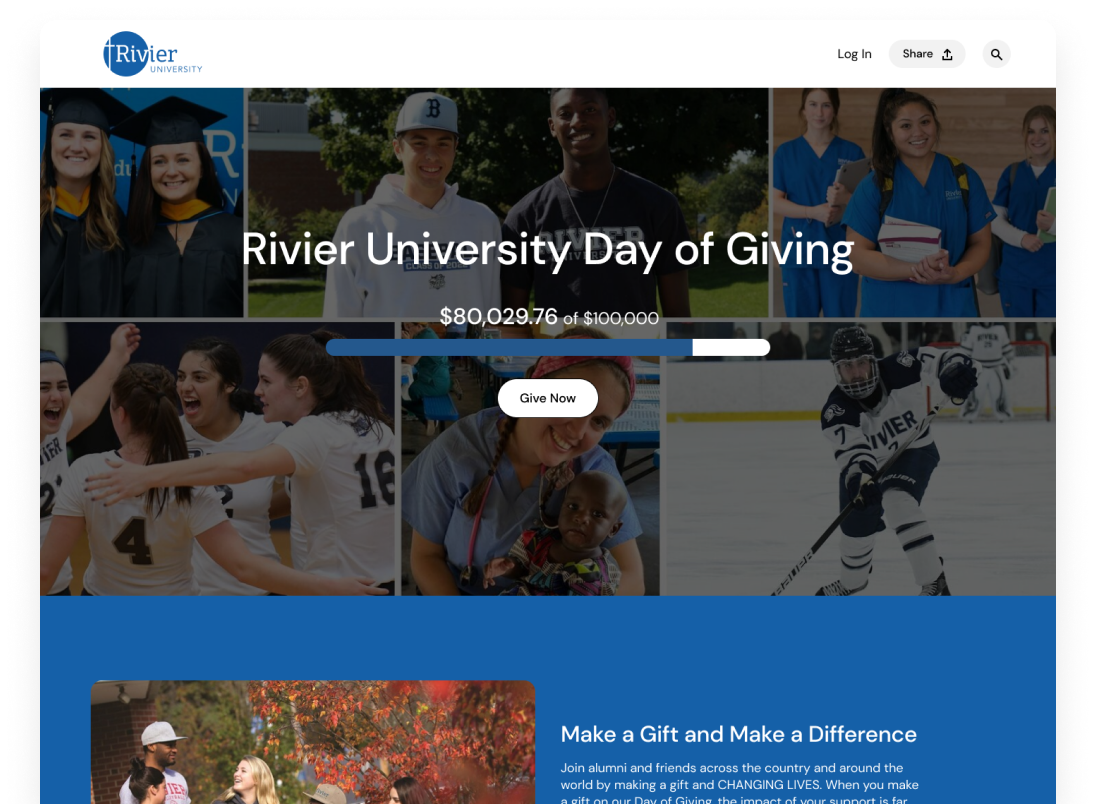Open the Log In link
Viewport: 1096px width, 804px height.
tap(854, 54)
